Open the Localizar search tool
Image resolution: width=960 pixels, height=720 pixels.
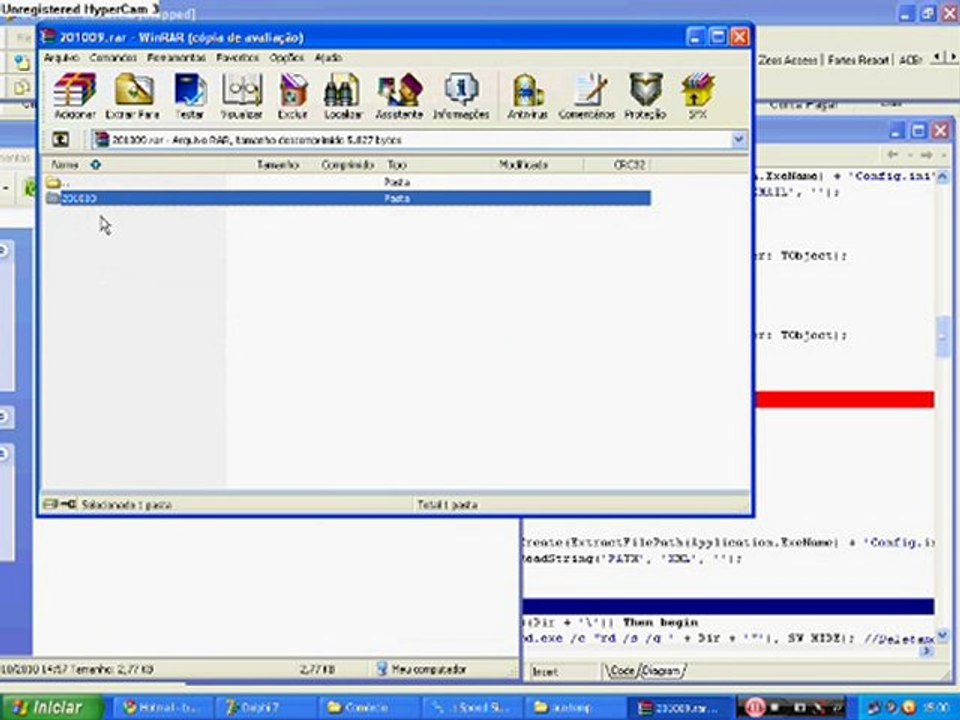(343, 96)
